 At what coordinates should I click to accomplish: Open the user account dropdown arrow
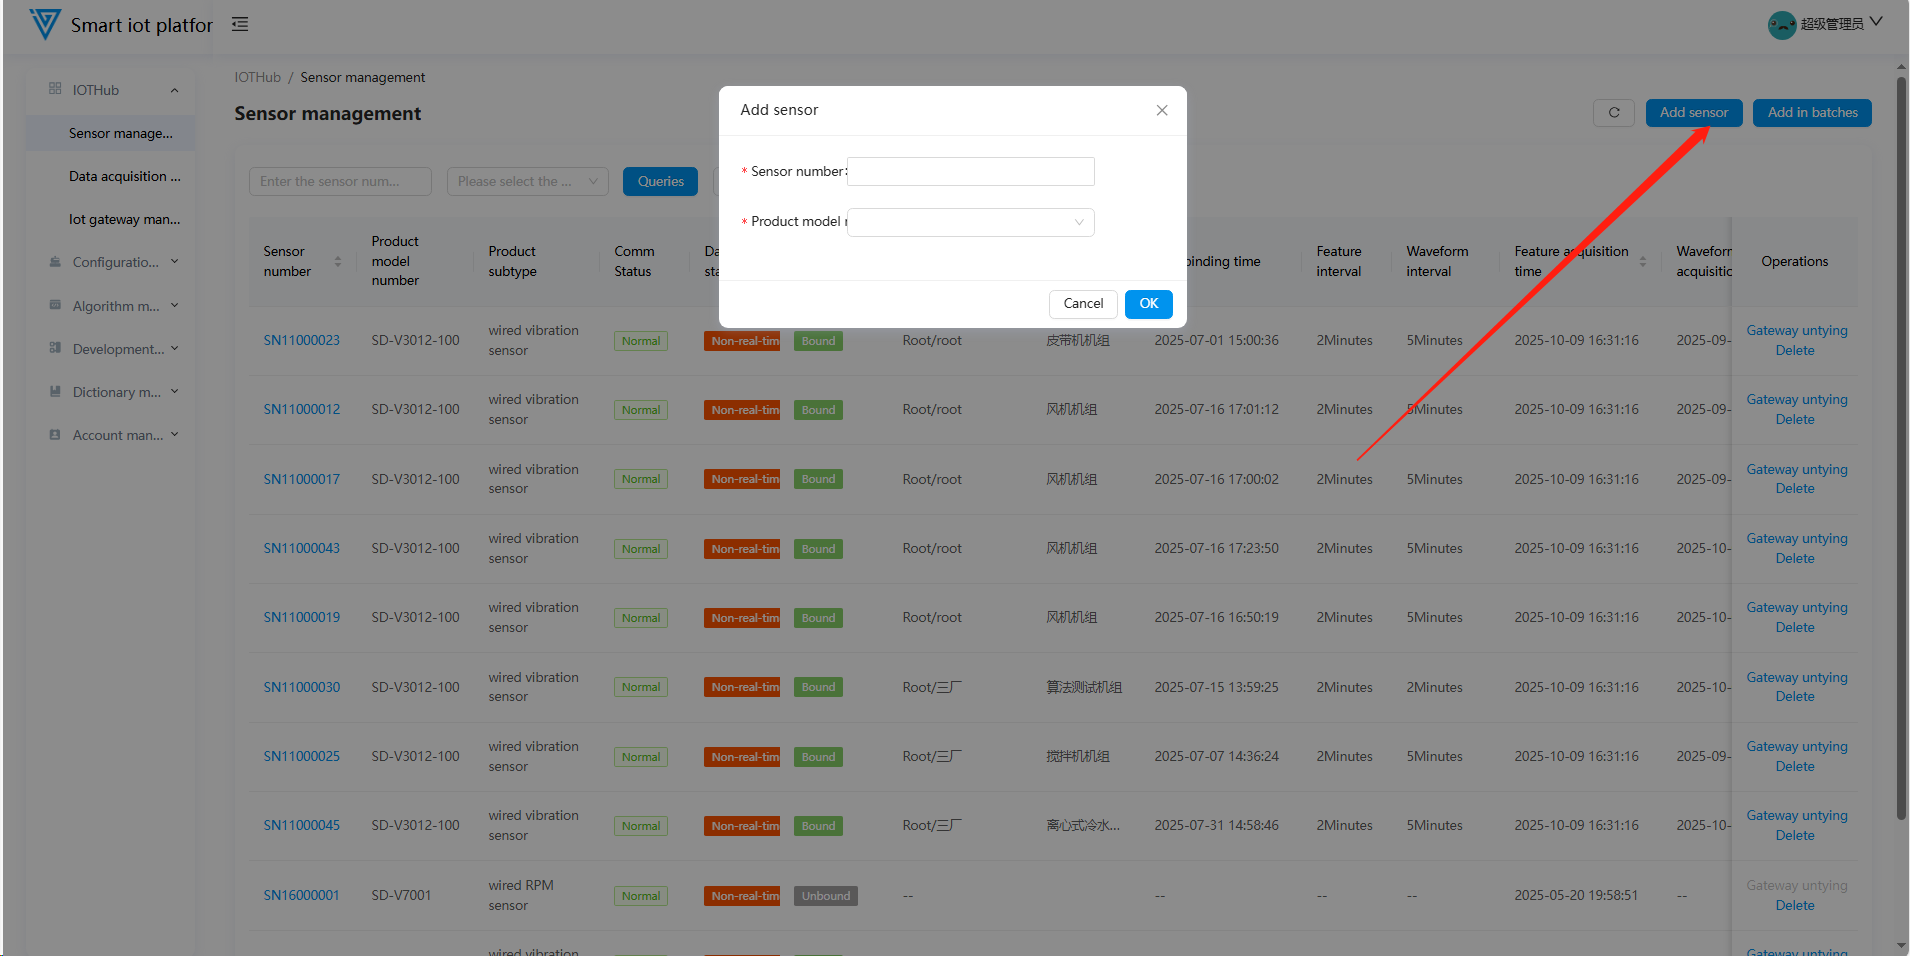tap(1876, 22)
